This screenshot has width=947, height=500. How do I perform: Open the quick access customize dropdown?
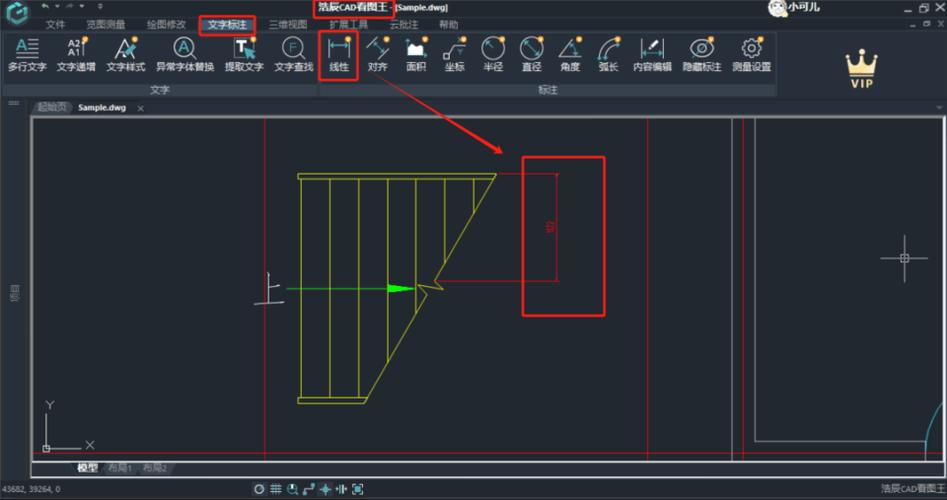click(x=100, y=6)
